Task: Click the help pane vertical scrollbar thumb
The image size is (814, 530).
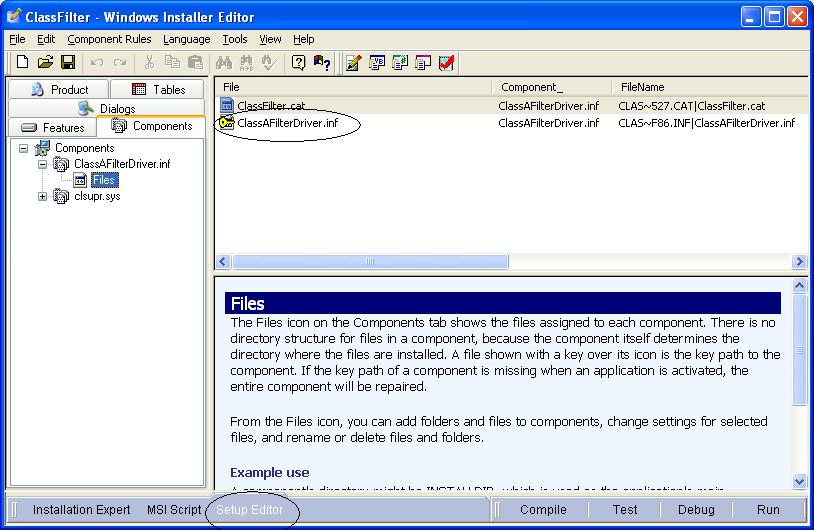Action: point(799,350)
